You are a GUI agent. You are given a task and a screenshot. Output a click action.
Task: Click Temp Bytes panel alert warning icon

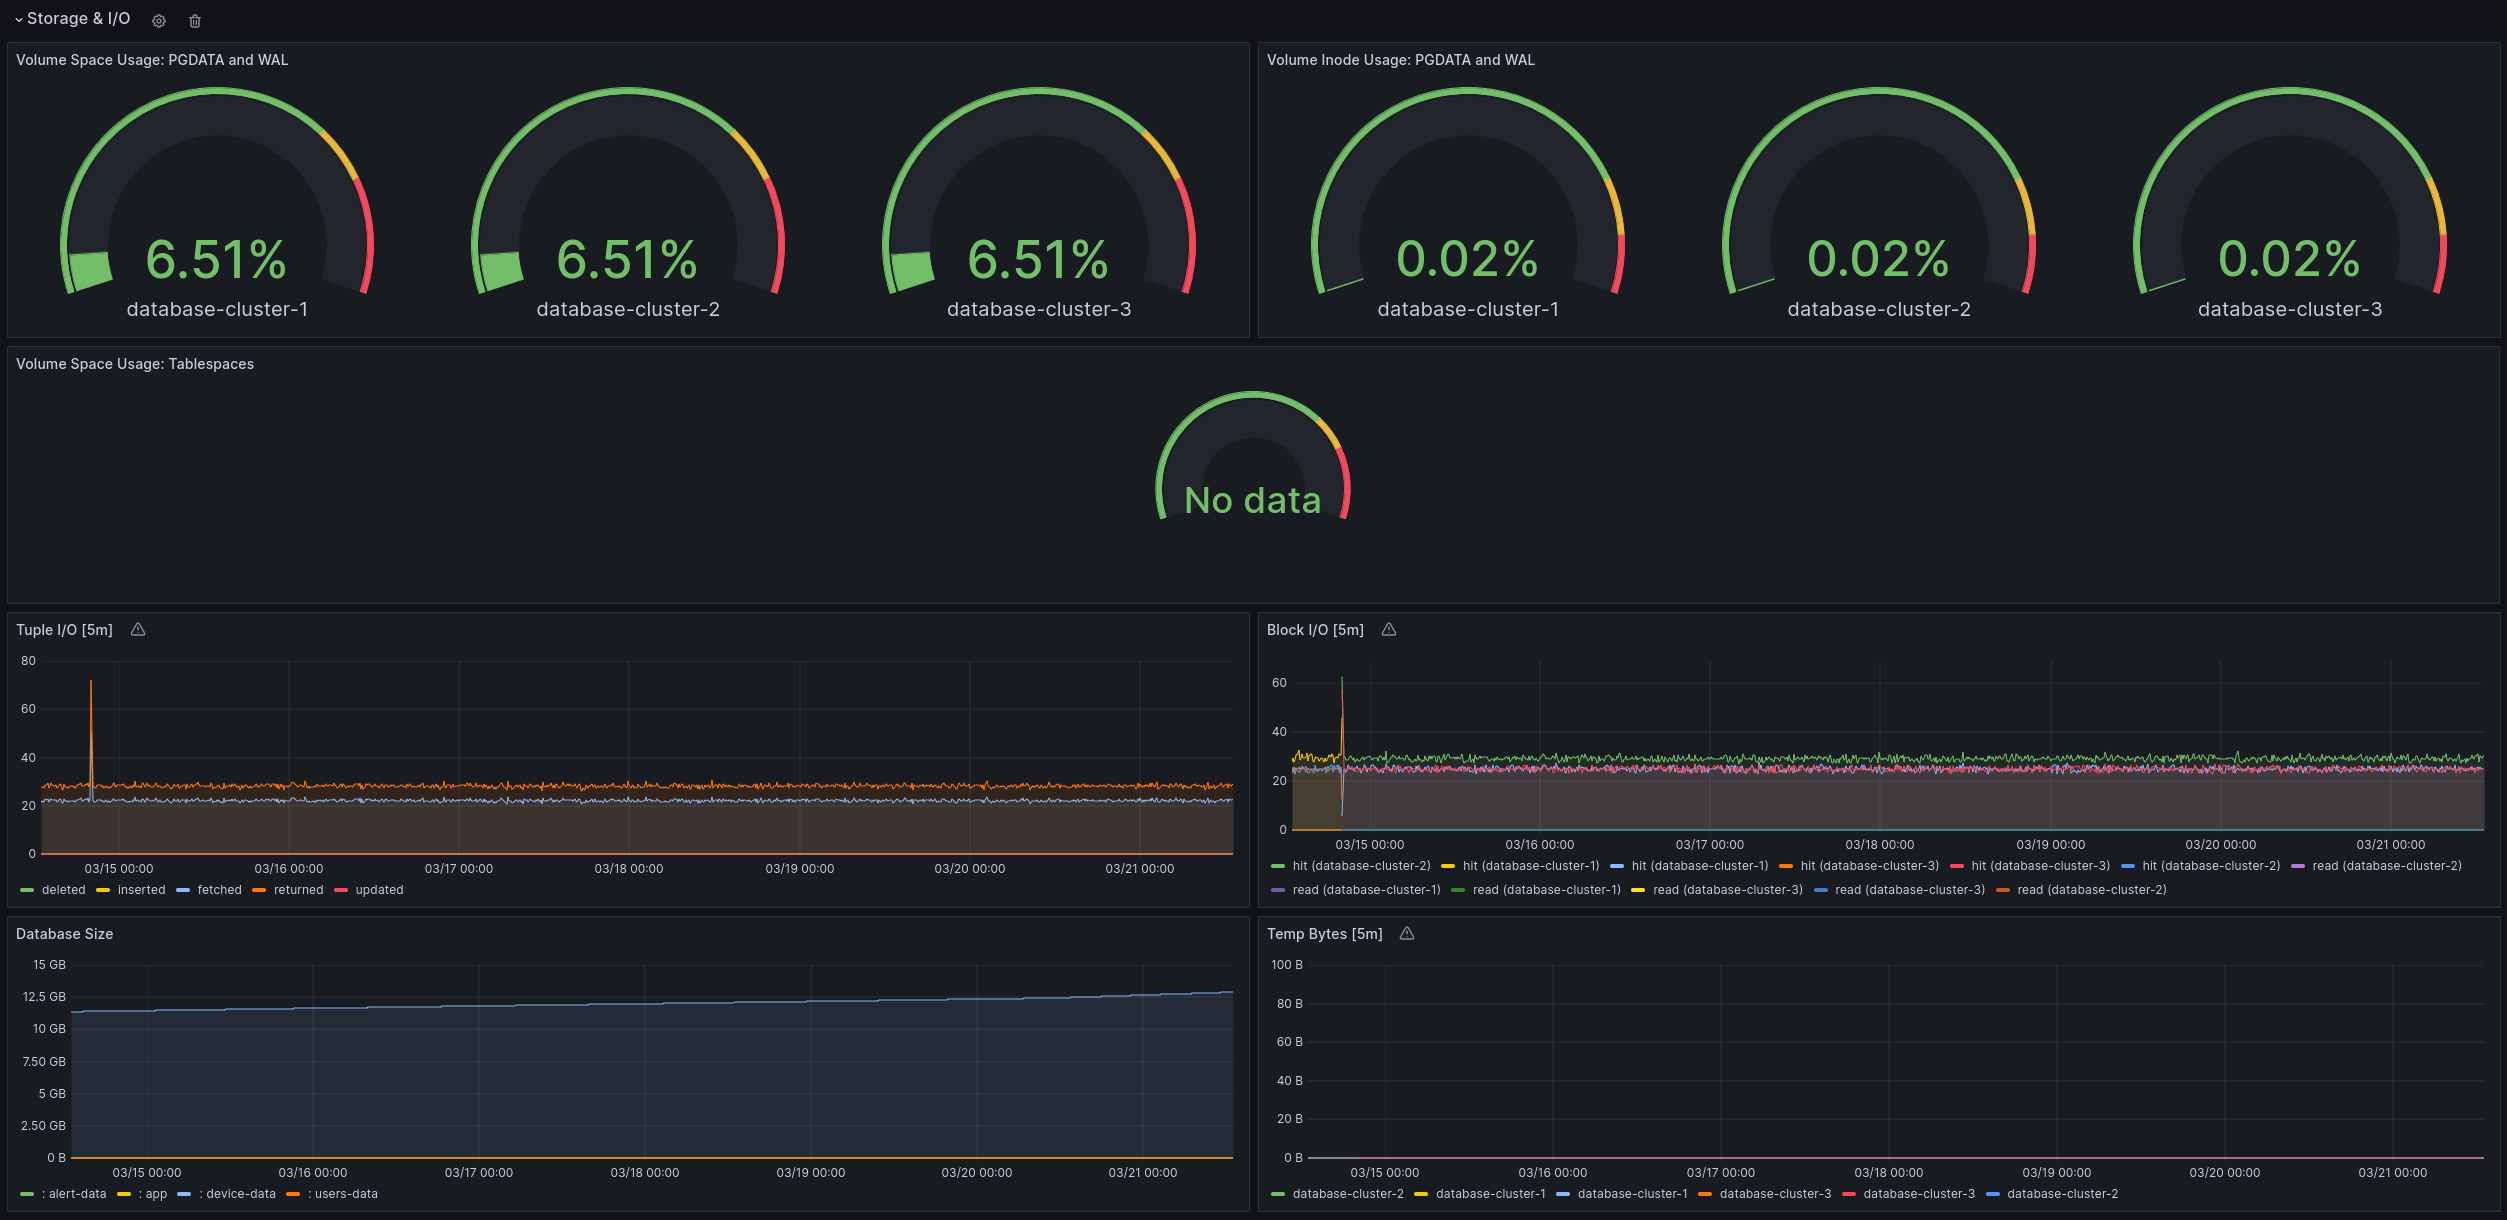tap(1407, 934)
